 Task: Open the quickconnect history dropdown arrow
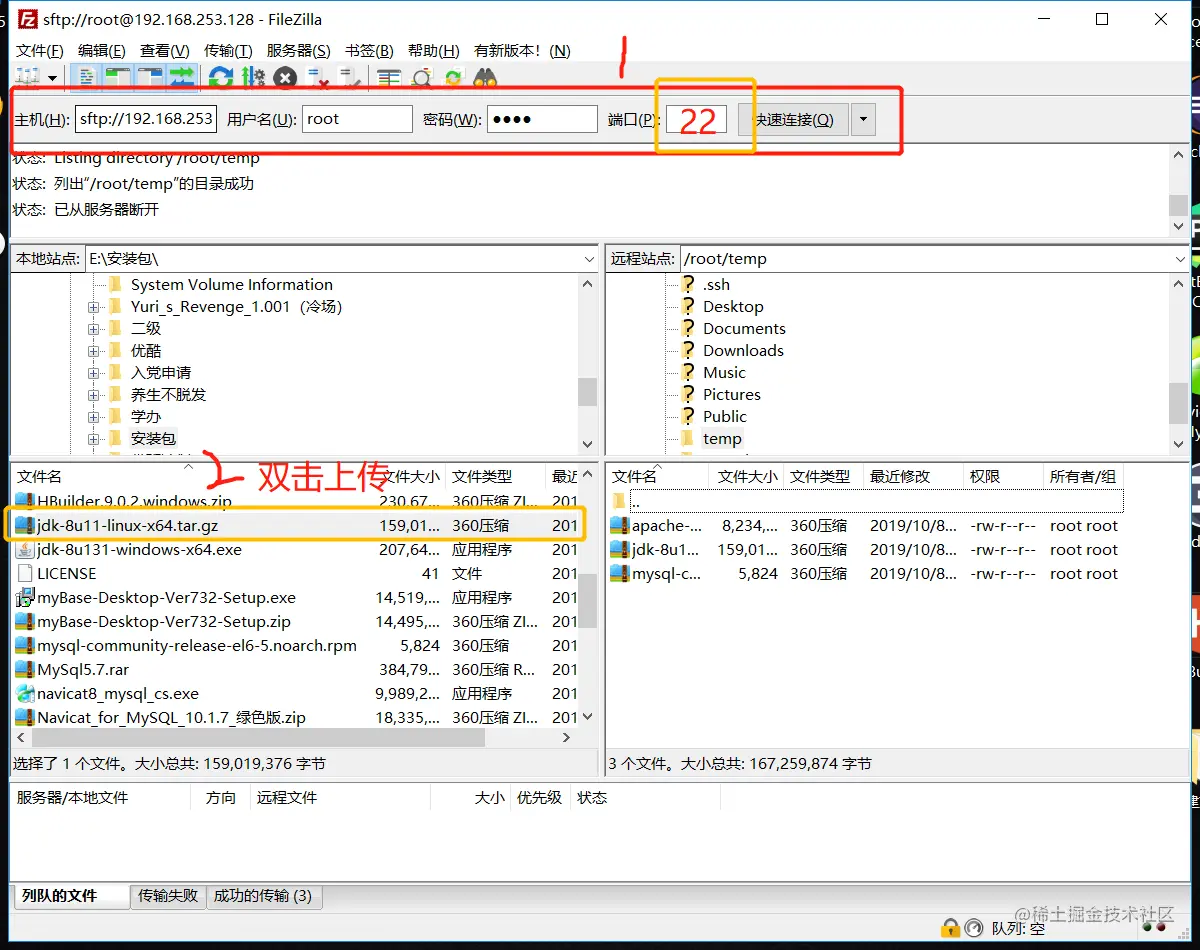(x=865, y=119)
